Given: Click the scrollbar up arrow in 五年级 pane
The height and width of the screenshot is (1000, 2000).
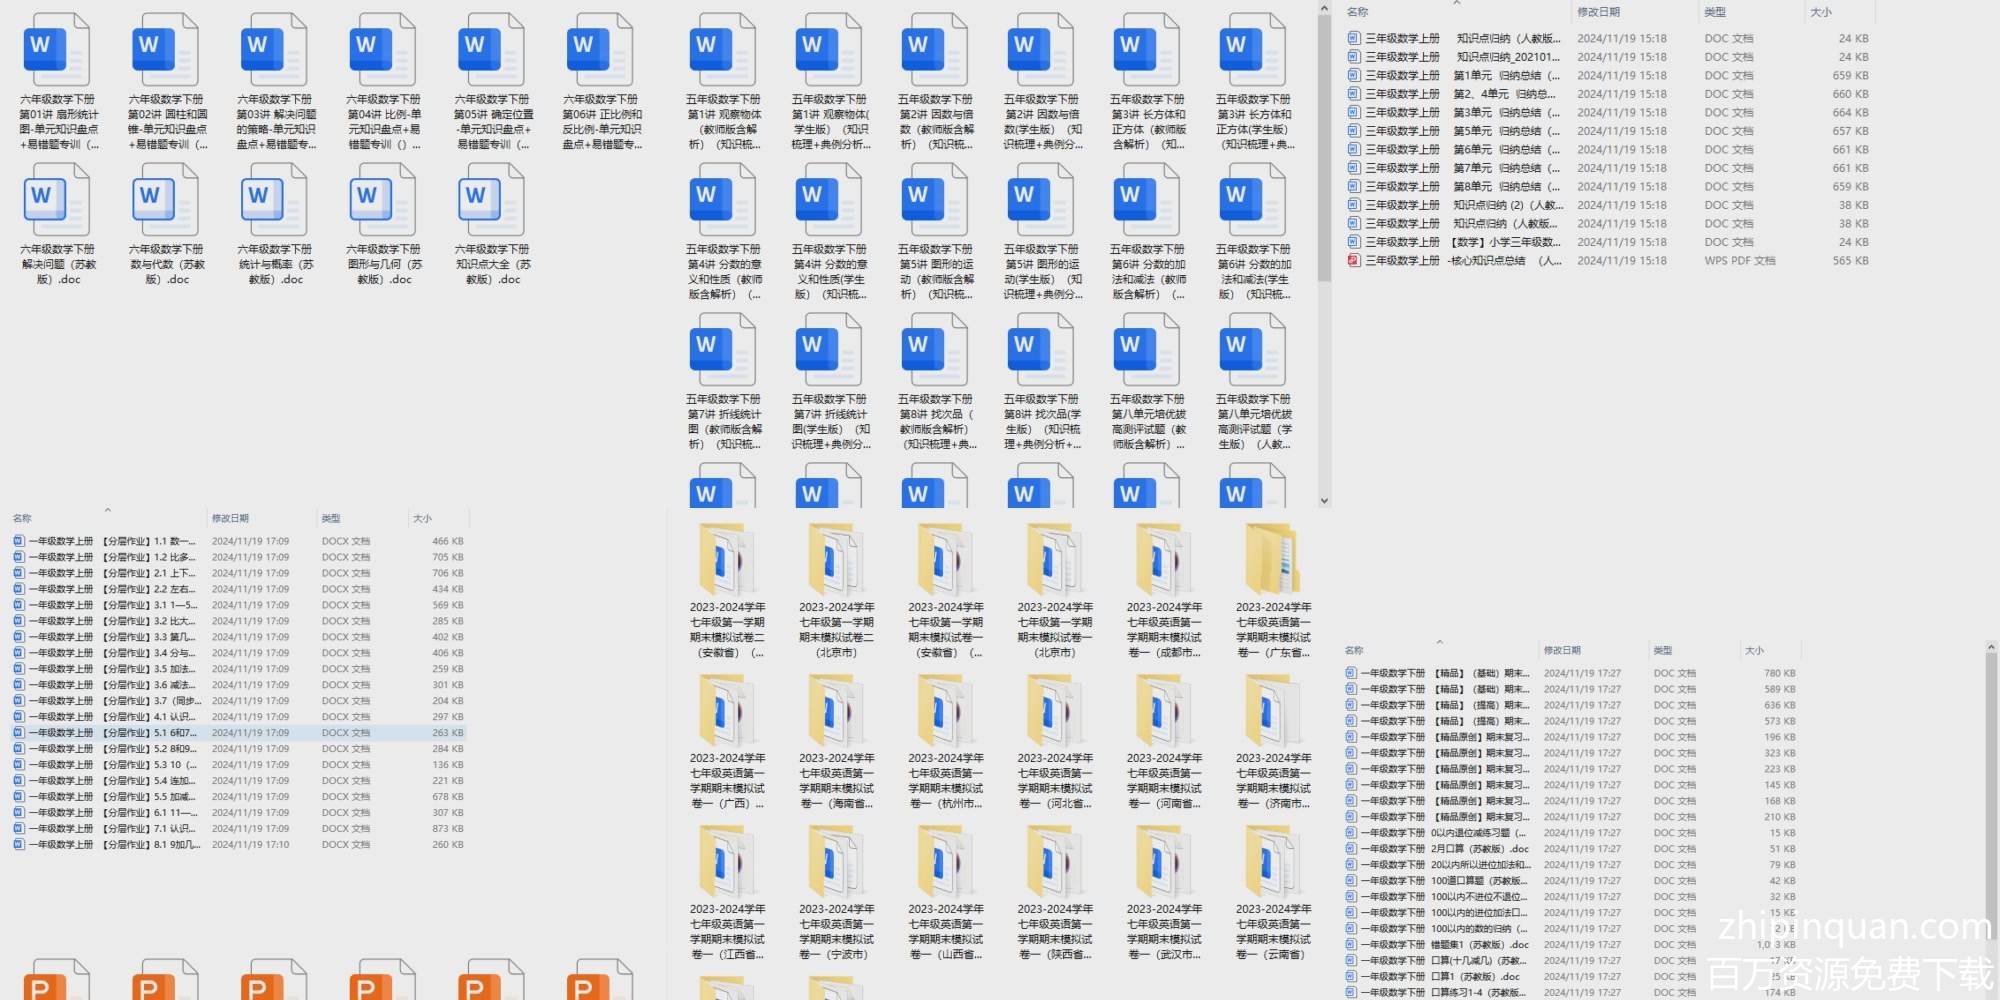Looking at the screenshot, I should [x=1324, y=9].
